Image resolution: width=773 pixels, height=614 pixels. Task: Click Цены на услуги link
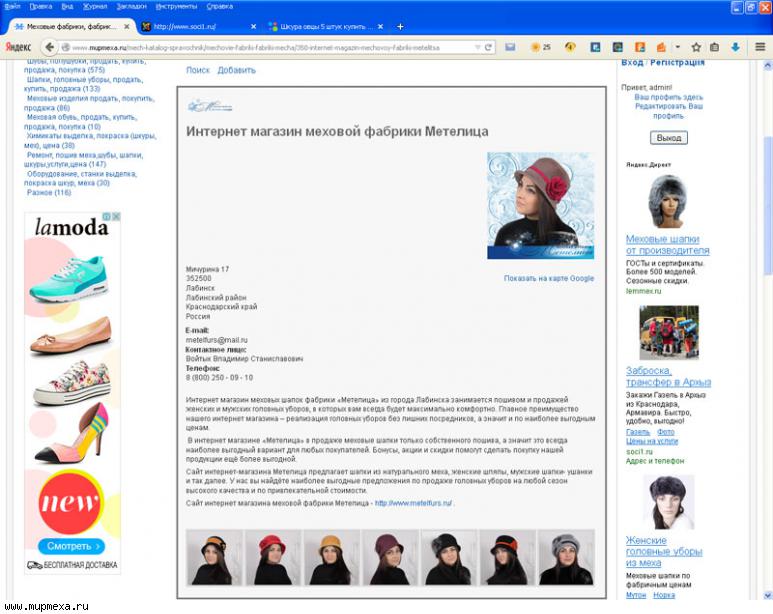pyautogui.click(x=652, y=441)
